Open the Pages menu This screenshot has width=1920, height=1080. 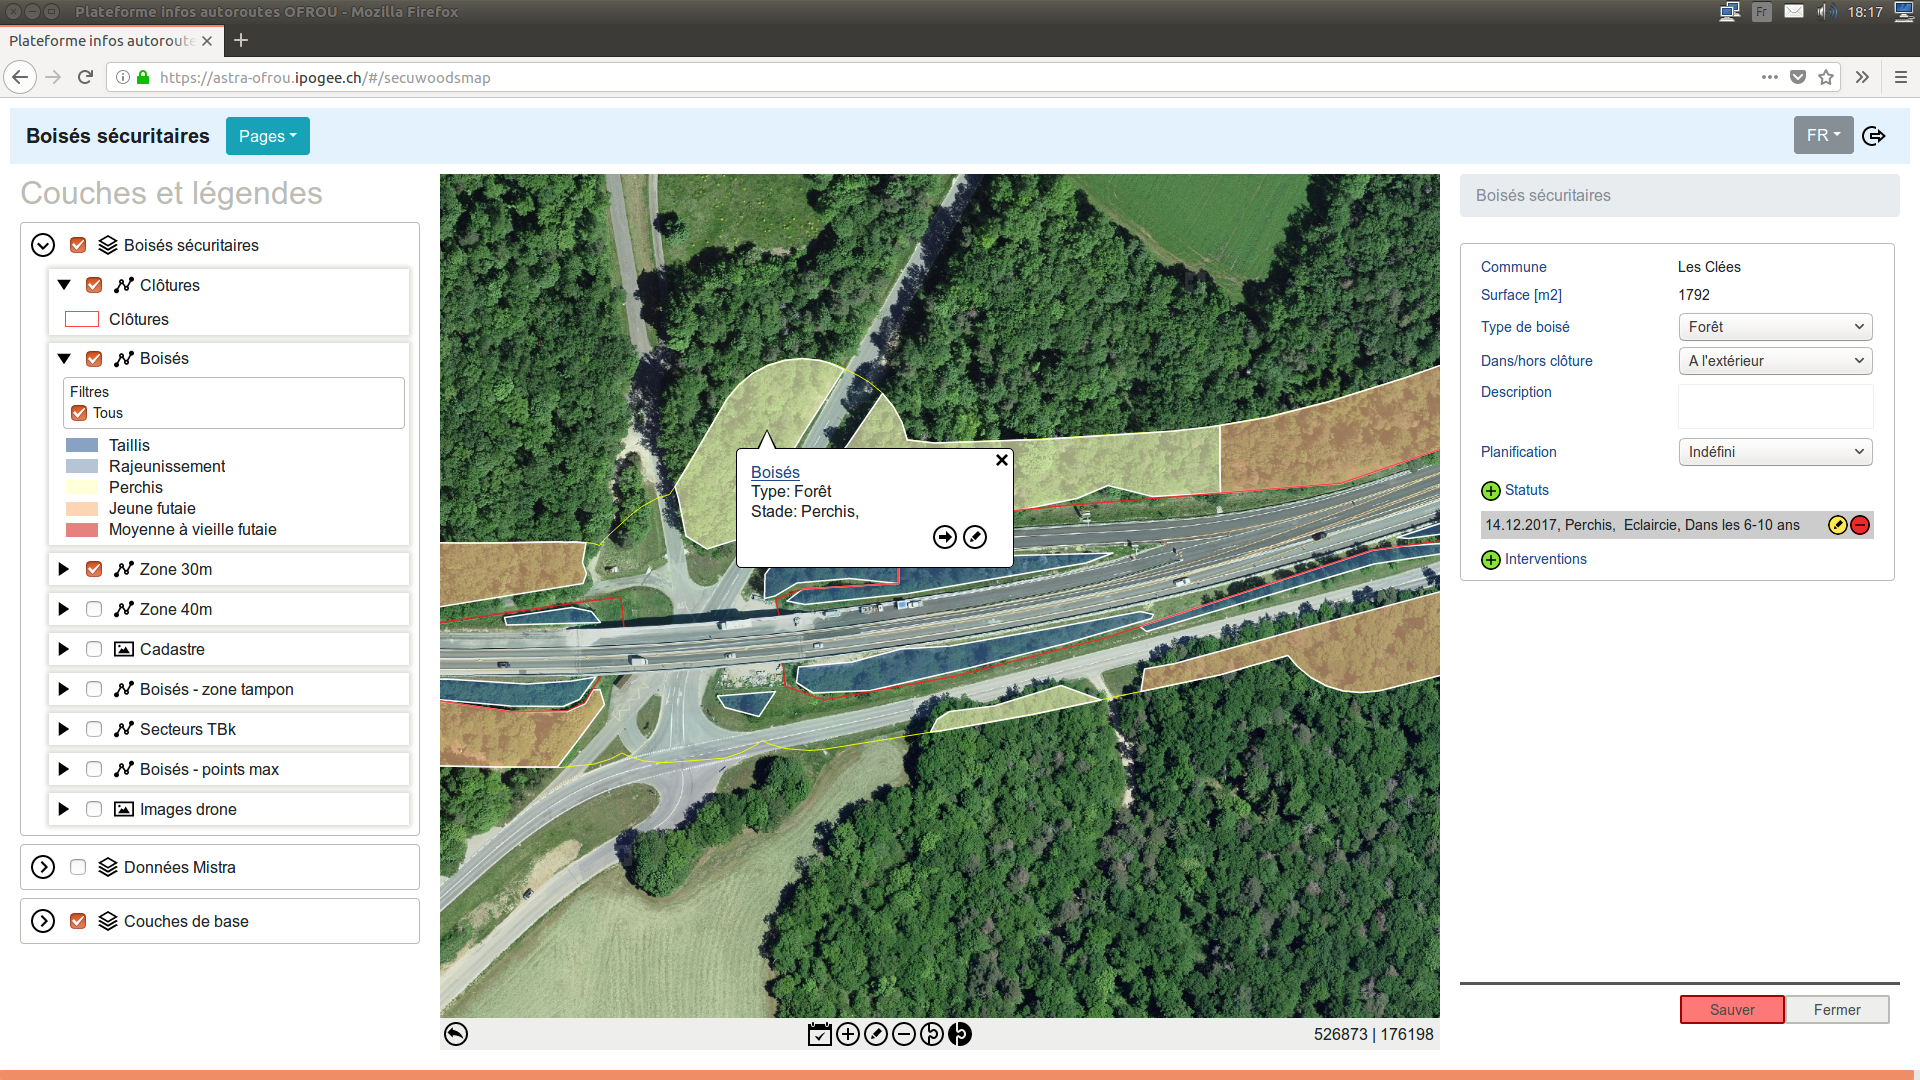point(267,136)
